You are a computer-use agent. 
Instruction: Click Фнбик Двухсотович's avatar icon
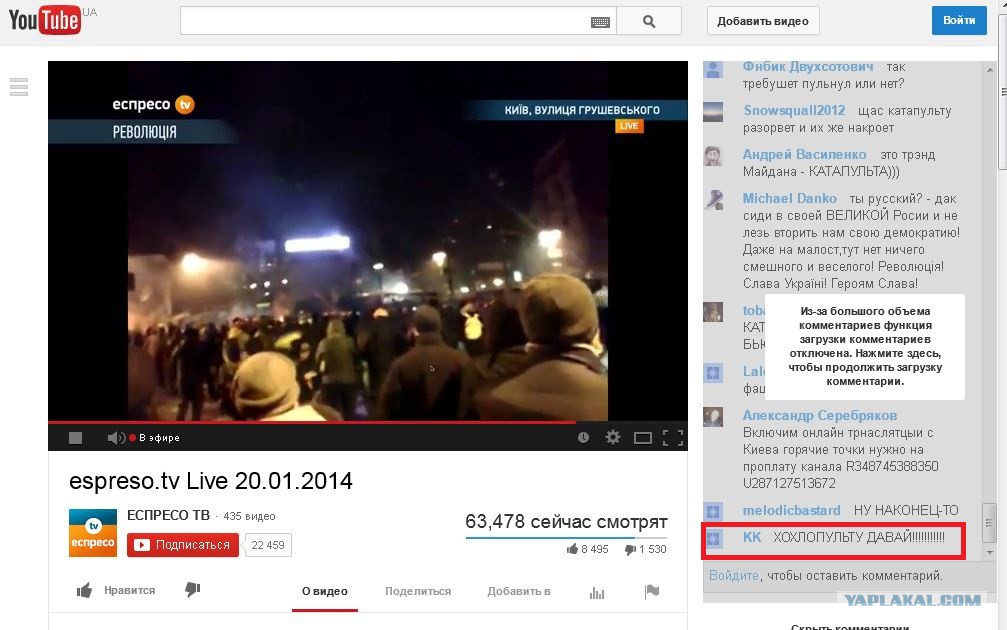pyautogui.click(x=714, y=69)
